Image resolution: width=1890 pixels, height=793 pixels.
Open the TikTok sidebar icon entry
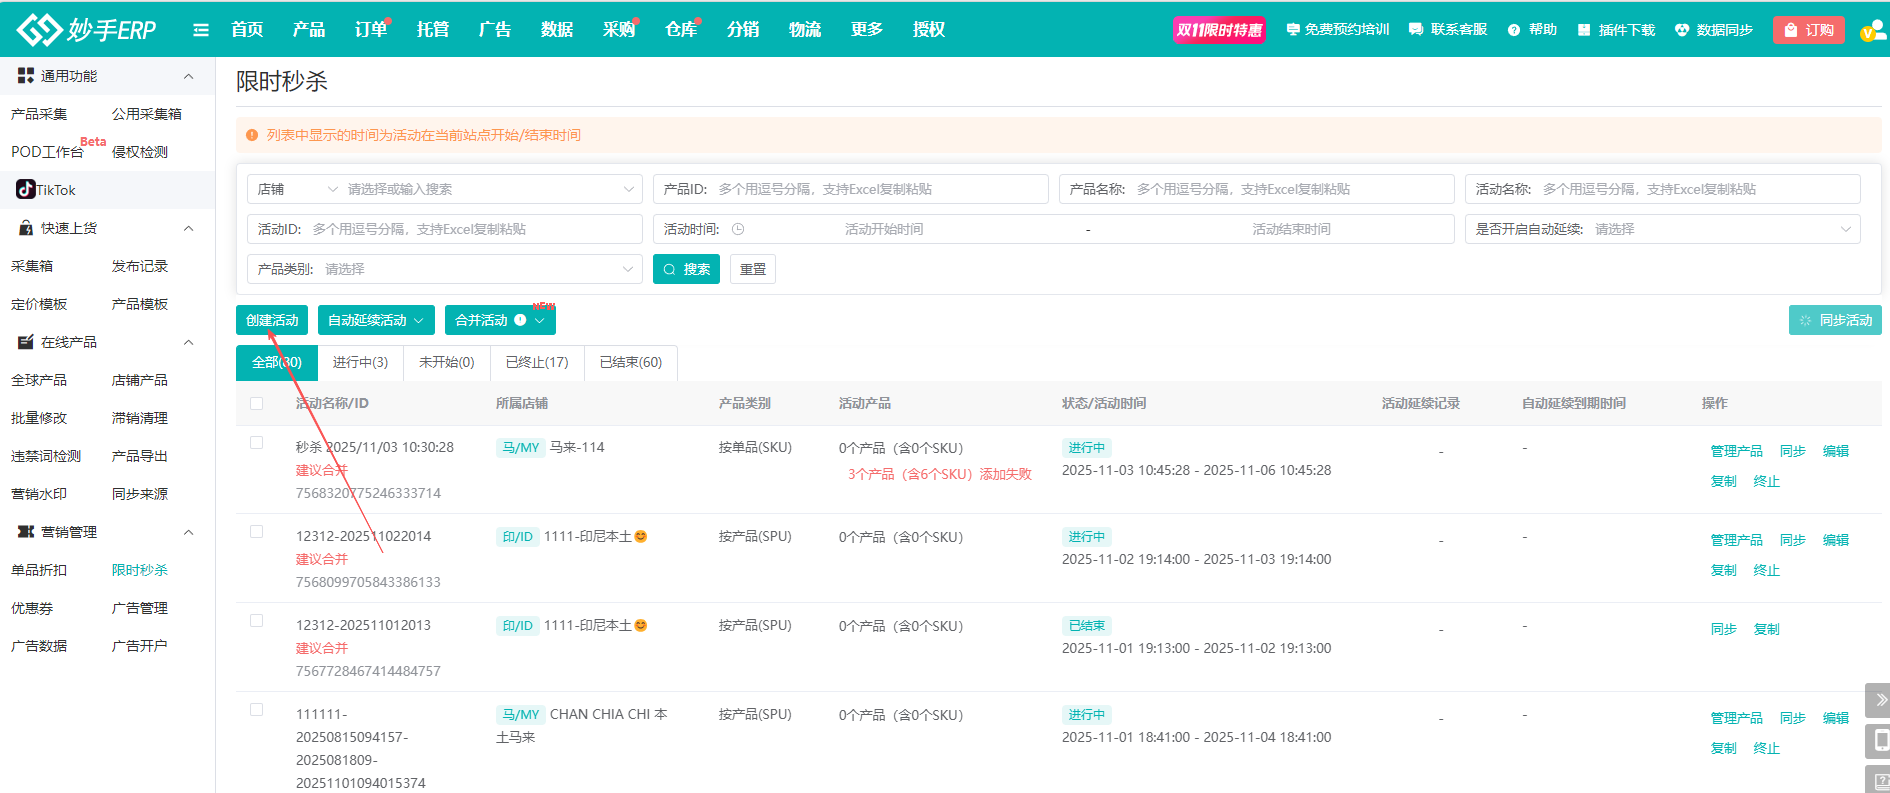[x=26, y=190]
